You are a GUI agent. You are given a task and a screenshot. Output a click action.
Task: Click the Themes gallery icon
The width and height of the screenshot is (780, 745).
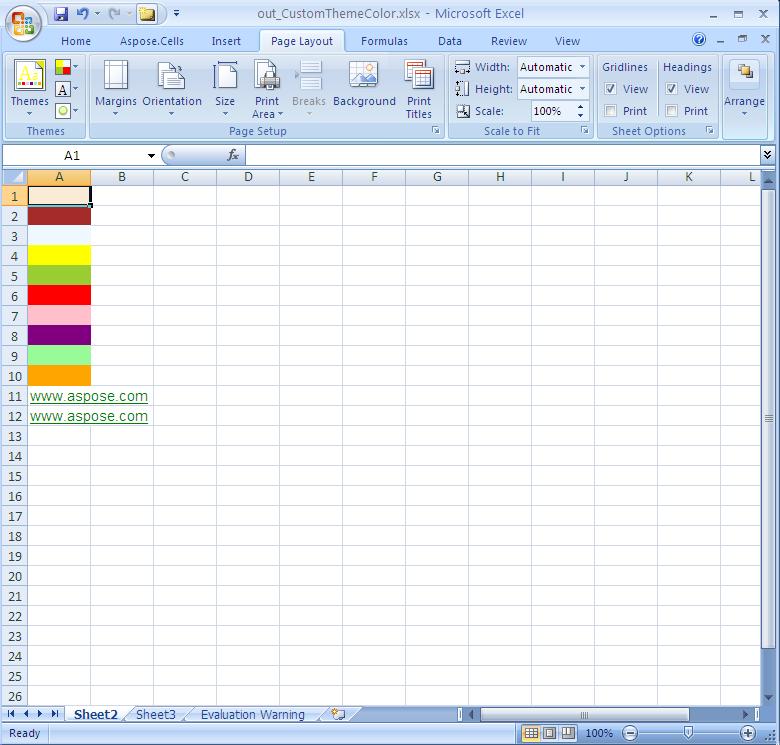(29, 78)
